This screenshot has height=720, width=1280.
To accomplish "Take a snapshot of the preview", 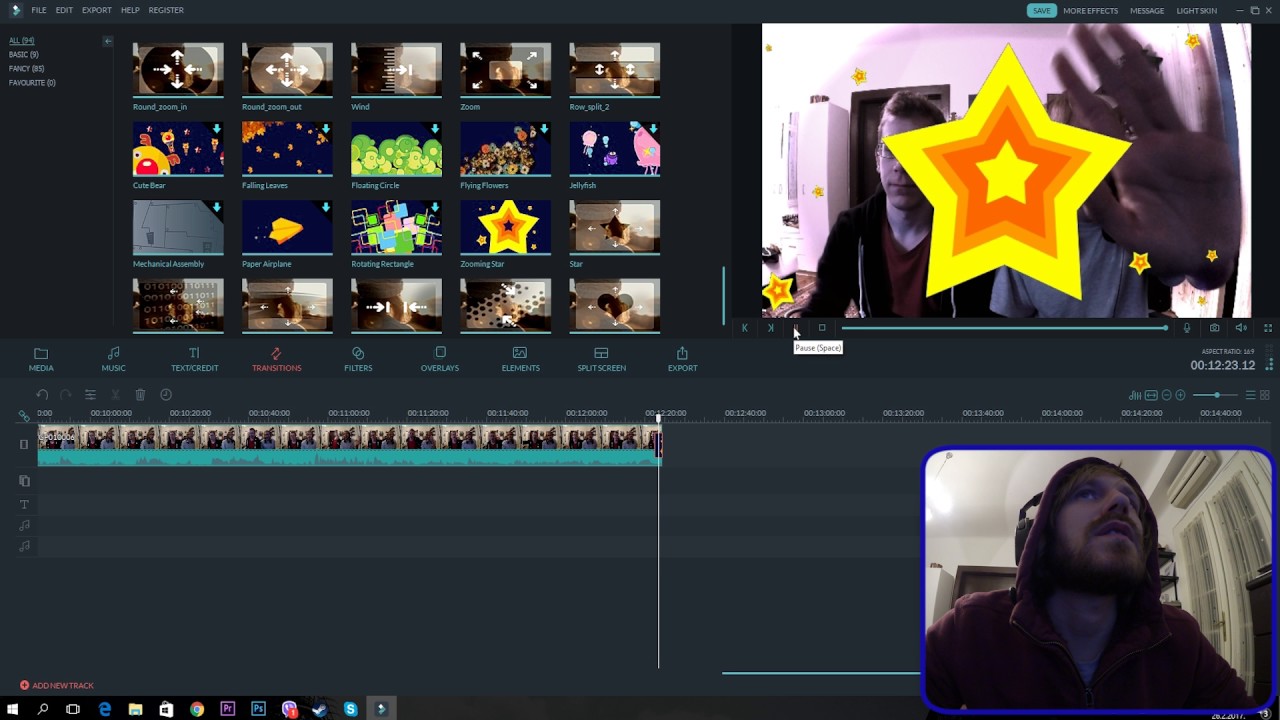I will [1214, 328].
